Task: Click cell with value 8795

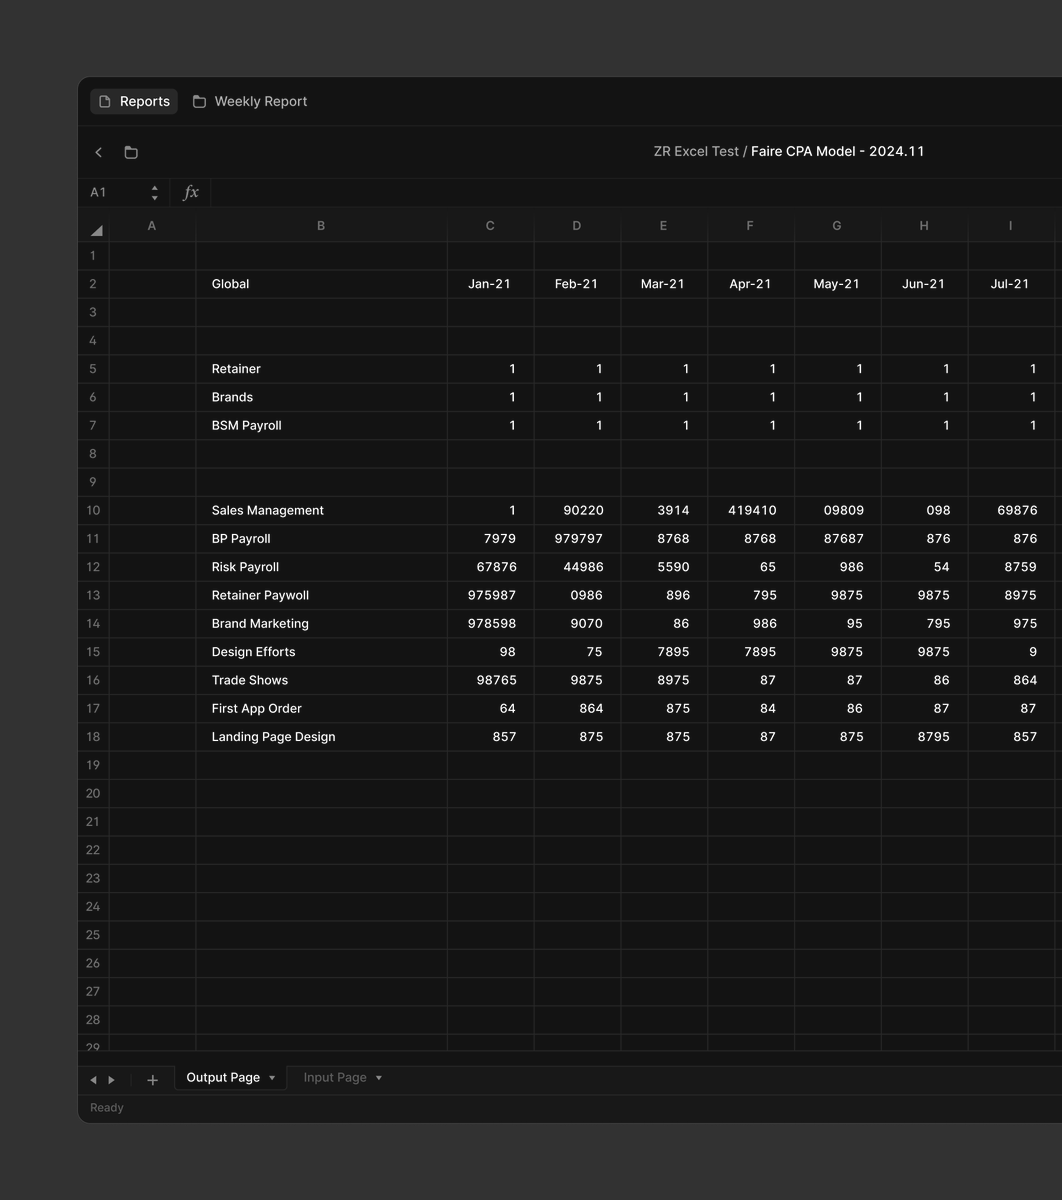Action: tap(924, 737)
